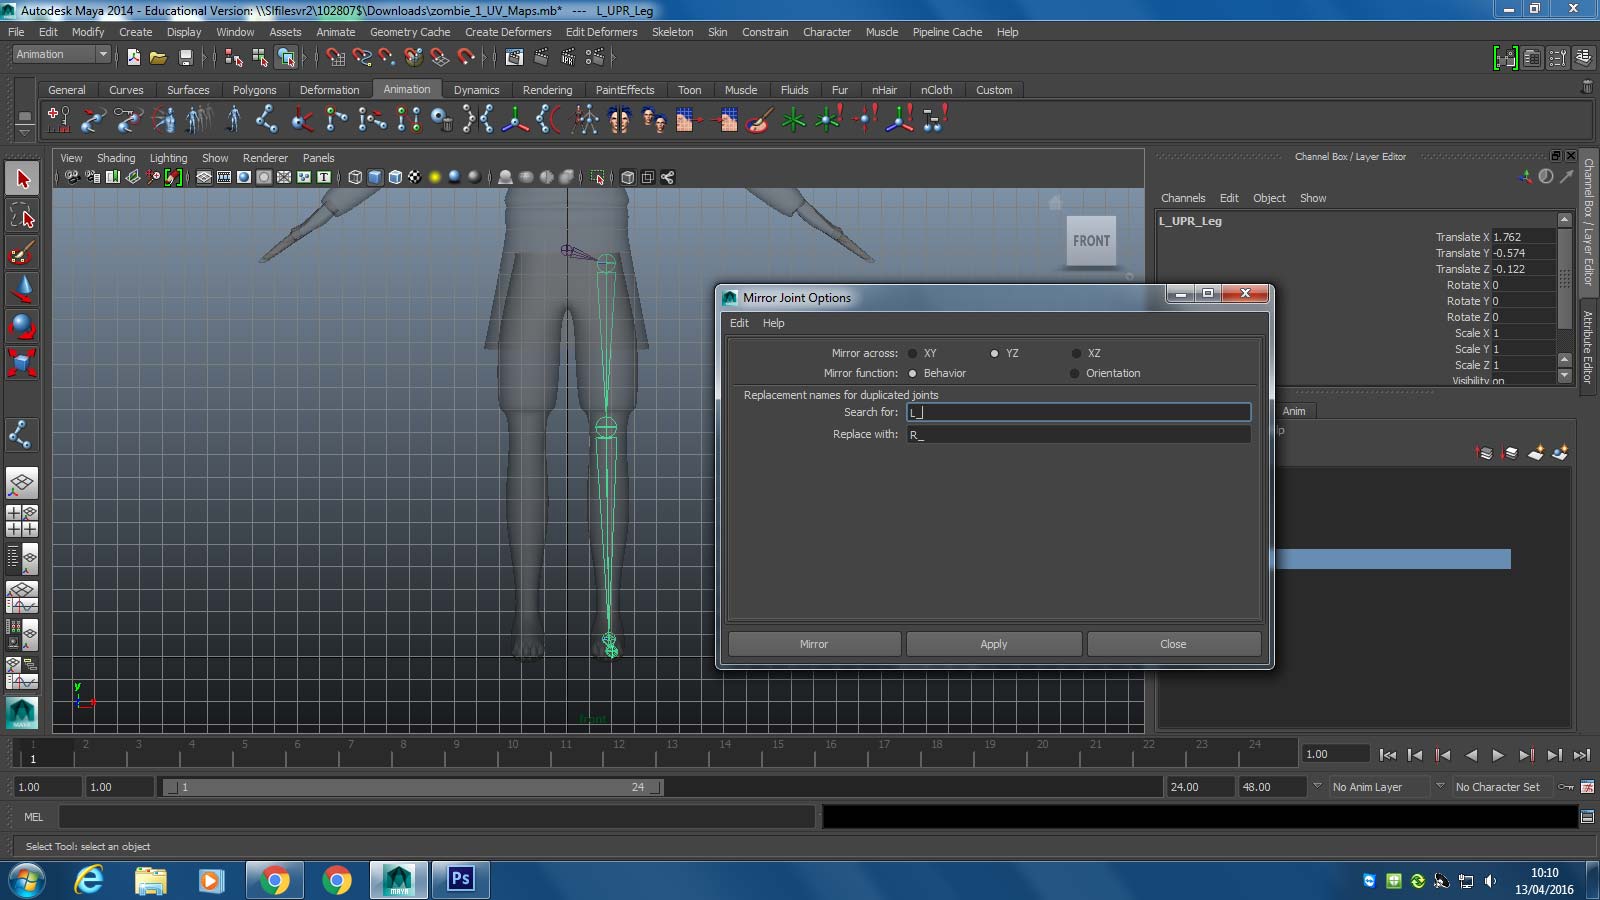Click the time range slider bar

412,787
